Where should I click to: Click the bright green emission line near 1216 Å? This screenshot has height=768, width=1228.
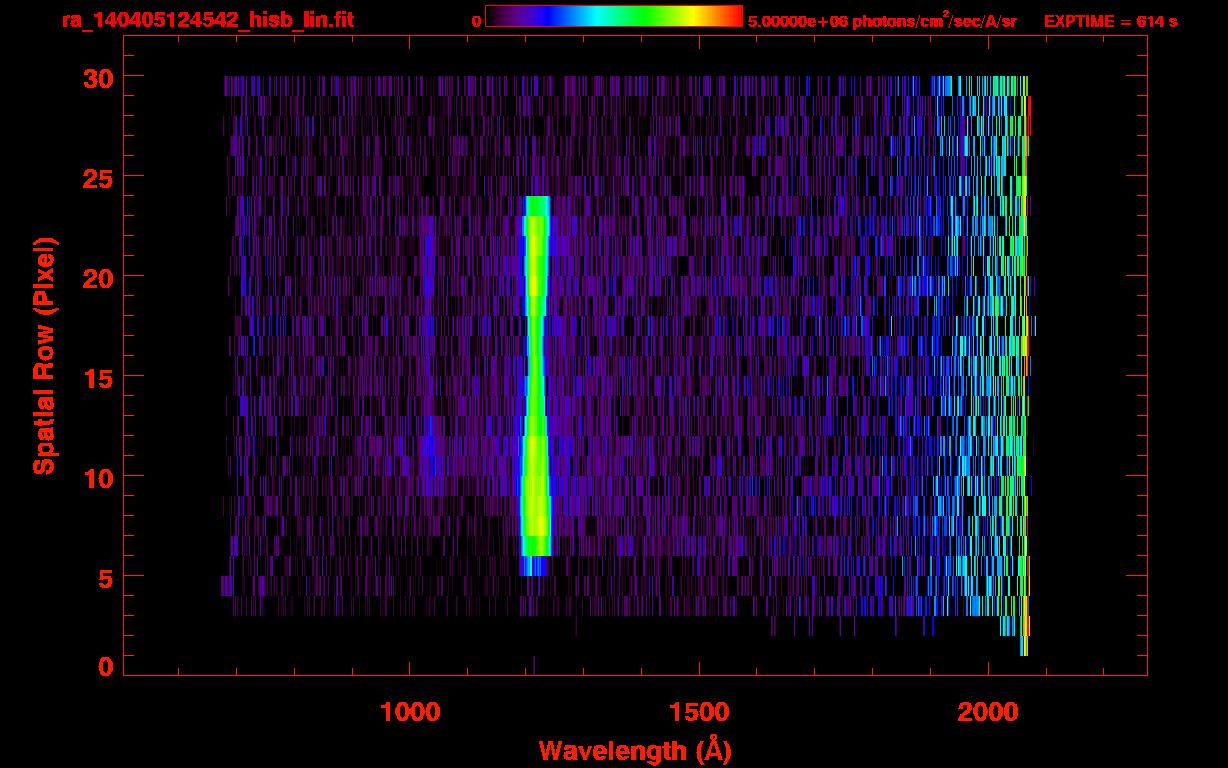coord(536,385)
